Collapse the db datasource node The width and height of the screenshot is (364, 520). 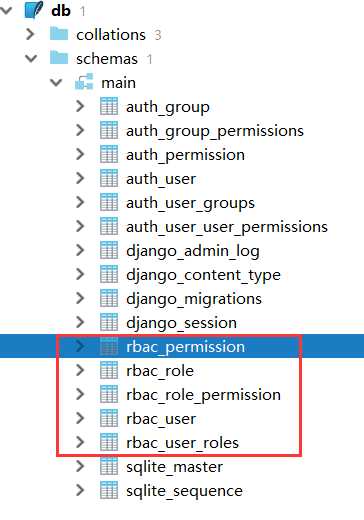[6, 10]
